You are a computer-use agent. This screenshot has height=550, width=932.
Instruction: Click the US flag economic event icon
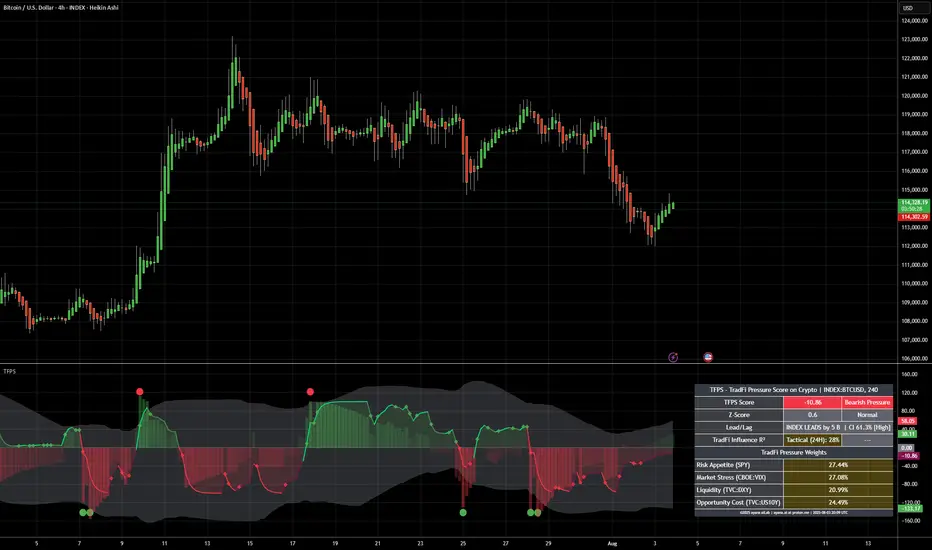(x=708, y=355)
